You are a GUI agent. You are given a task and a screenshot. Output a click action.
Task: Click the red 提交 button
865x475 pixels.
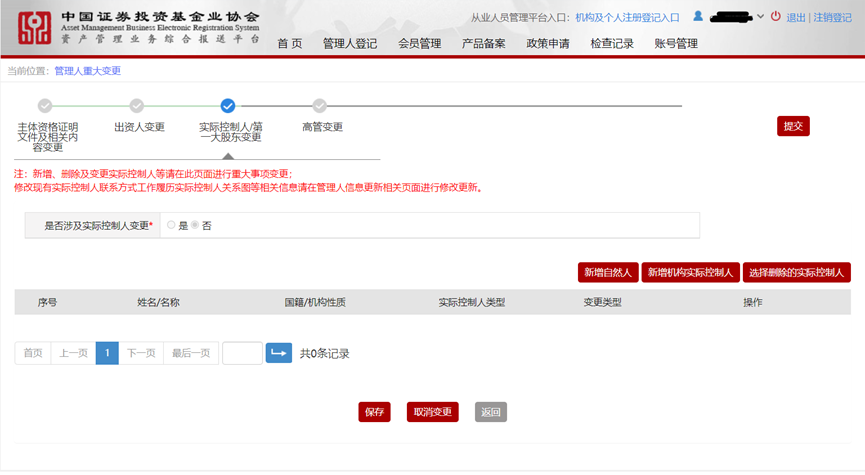click(793, 126)
